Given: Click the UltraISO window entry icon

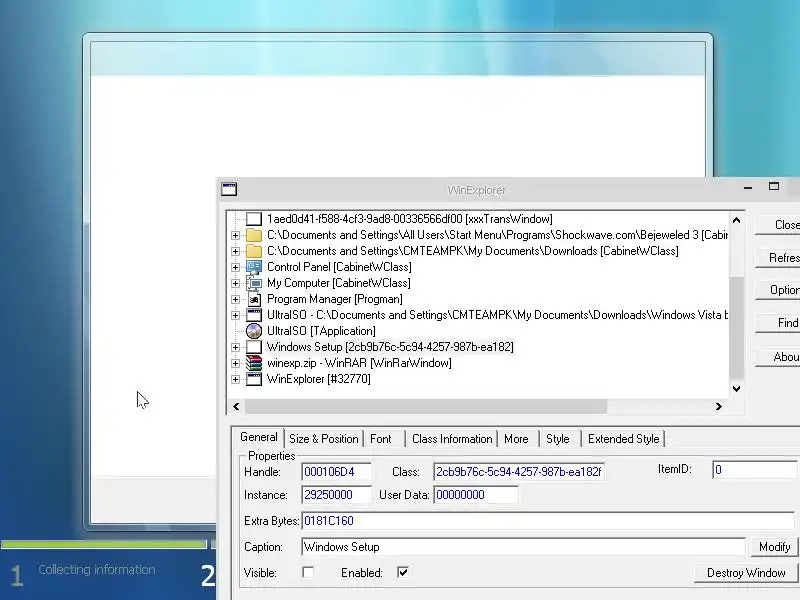Looking at the screenshot, I should 254,315.
